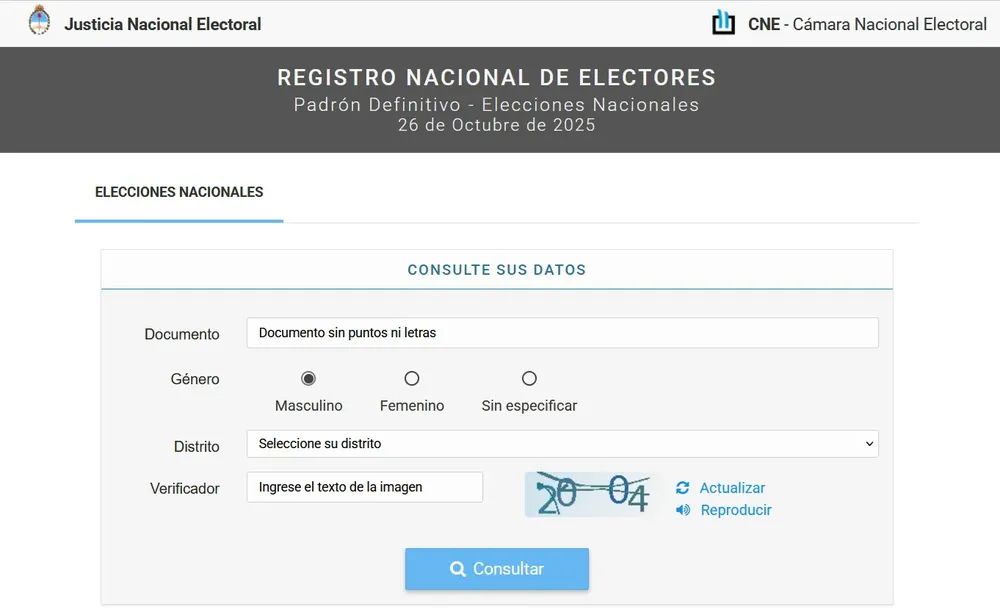Viewport: 1000px width, 612px height.
Task: Select the Masculino radio button
Action: click(x=308, y=379)
